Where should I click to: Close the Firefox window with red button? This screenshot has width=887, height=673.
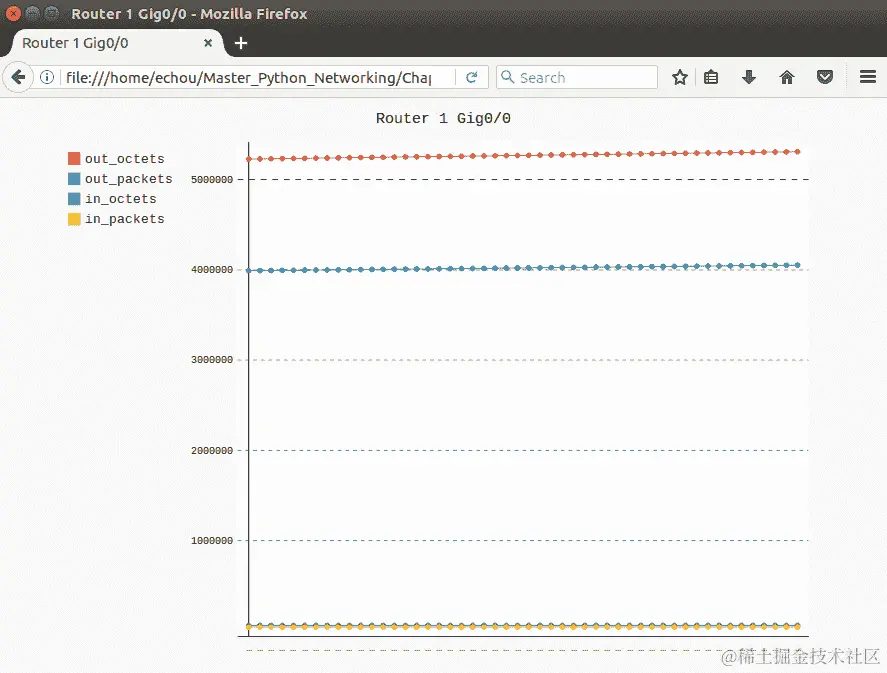point(13,13)
